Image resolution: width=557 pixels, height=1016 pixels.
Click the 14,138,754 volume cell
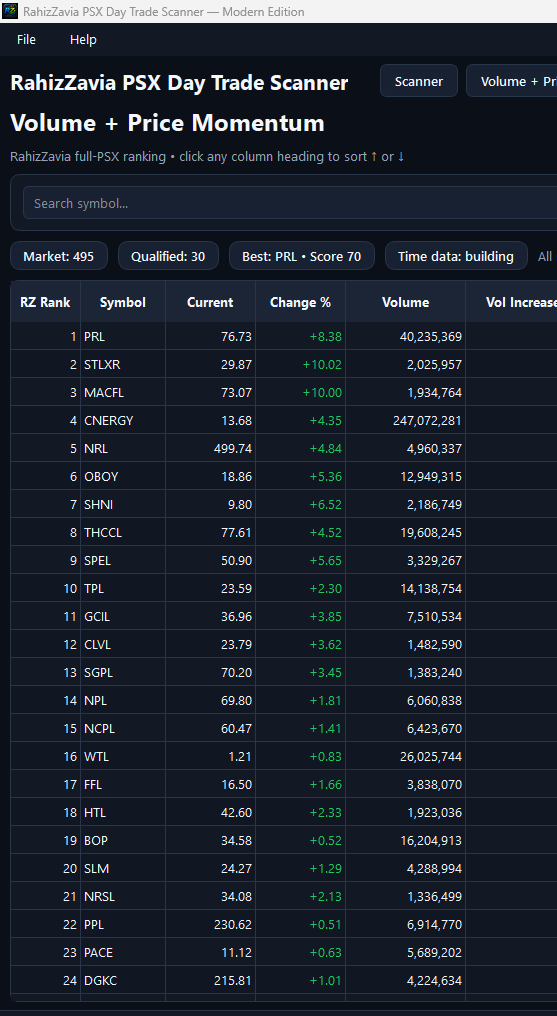pyautogui.click(x=405, y=588)
